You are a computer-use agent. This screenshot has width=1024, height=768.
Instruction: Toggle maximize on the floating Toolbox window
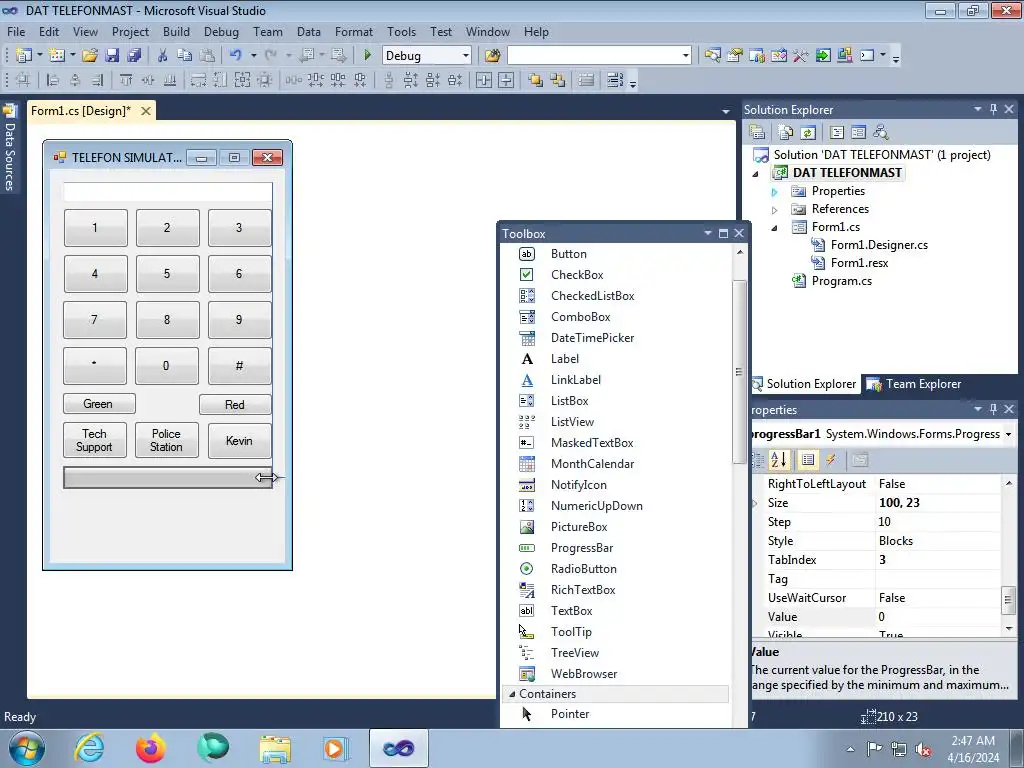click(723, 233)
